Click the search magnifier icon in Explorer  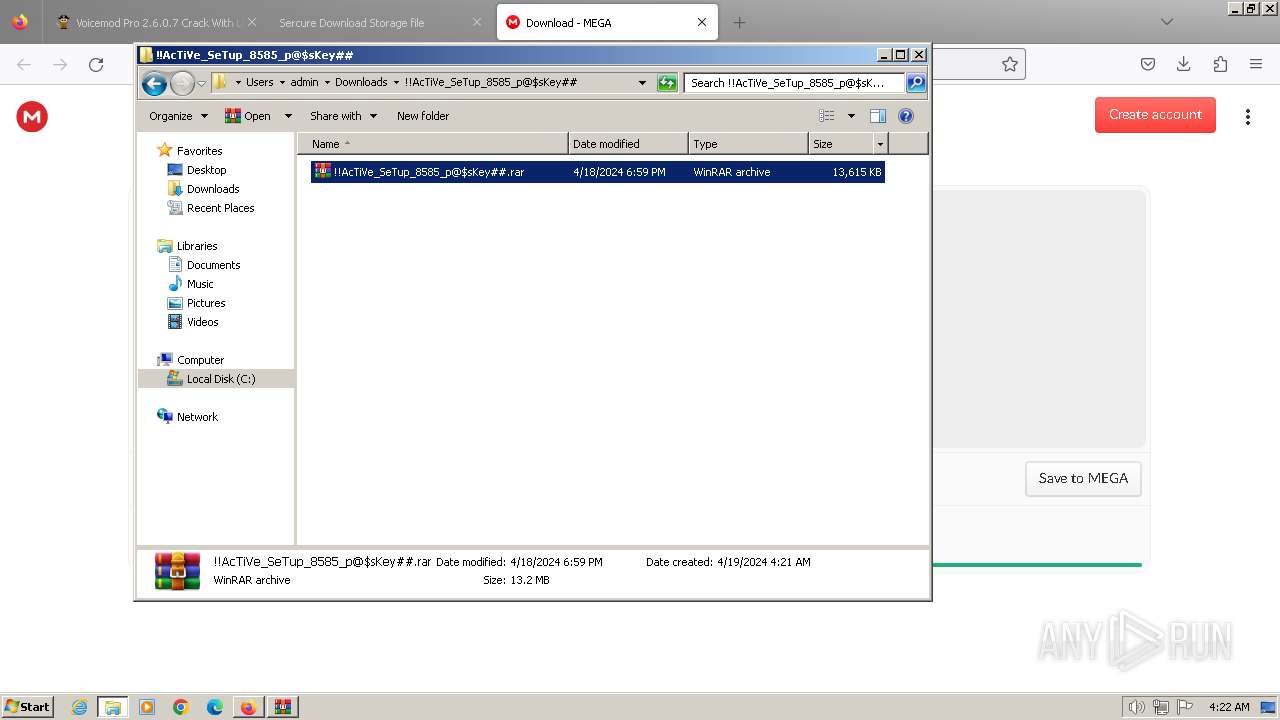[916, 83]
